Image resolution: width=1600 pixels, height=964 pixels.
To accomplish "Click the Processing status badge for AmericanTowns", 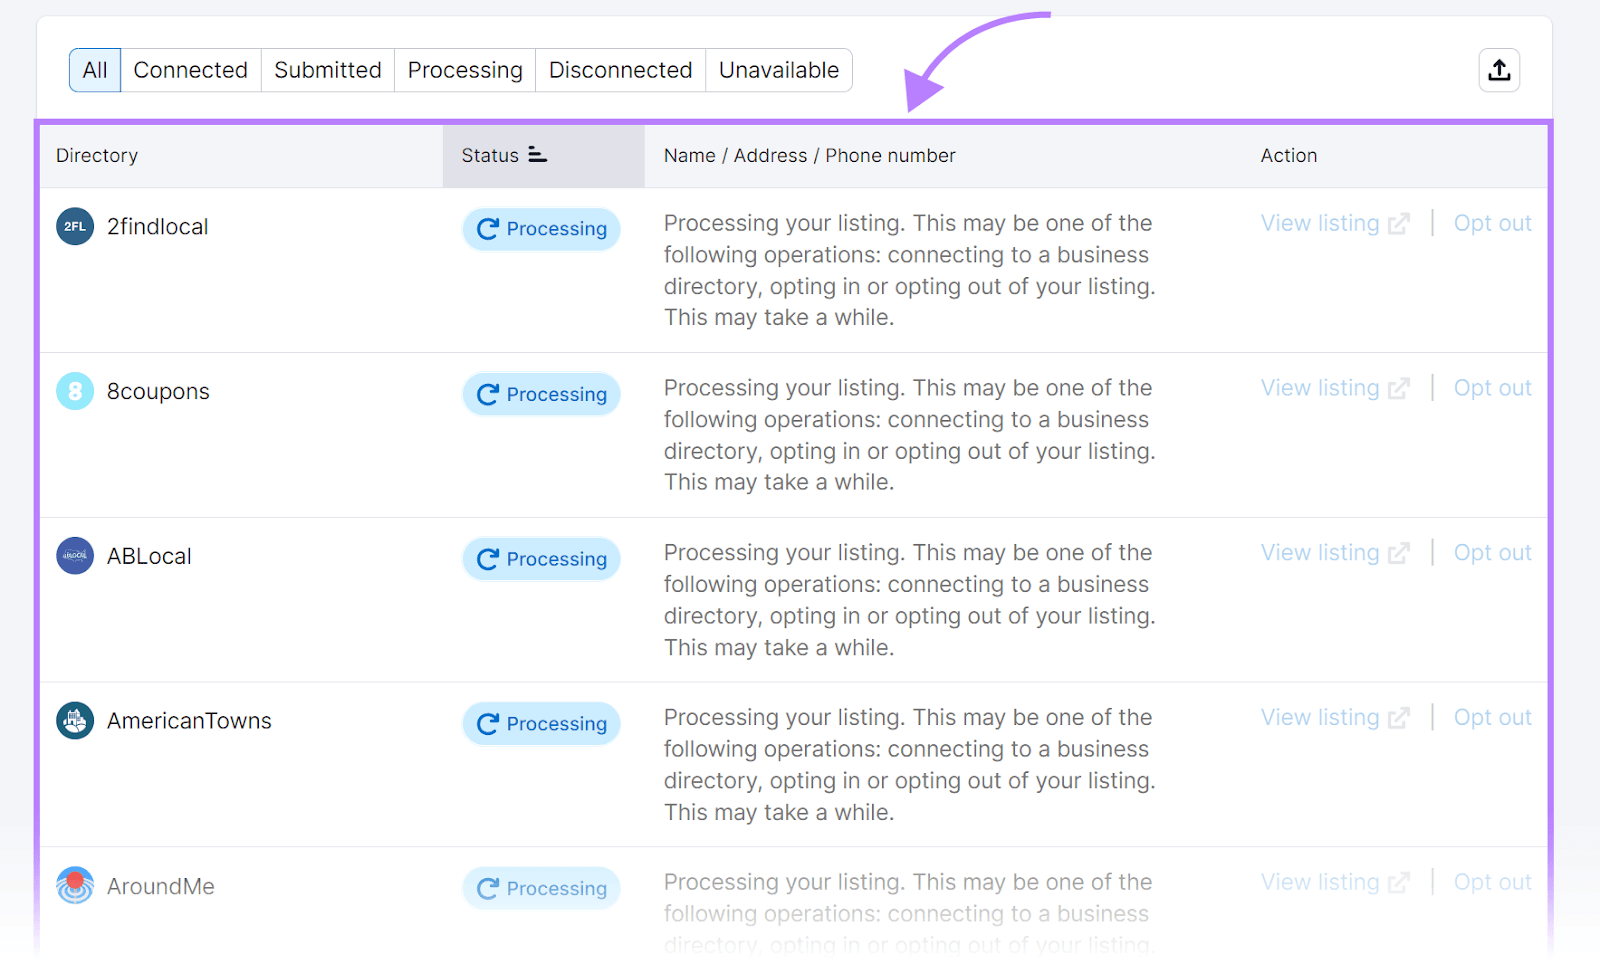I will (541, 723).
